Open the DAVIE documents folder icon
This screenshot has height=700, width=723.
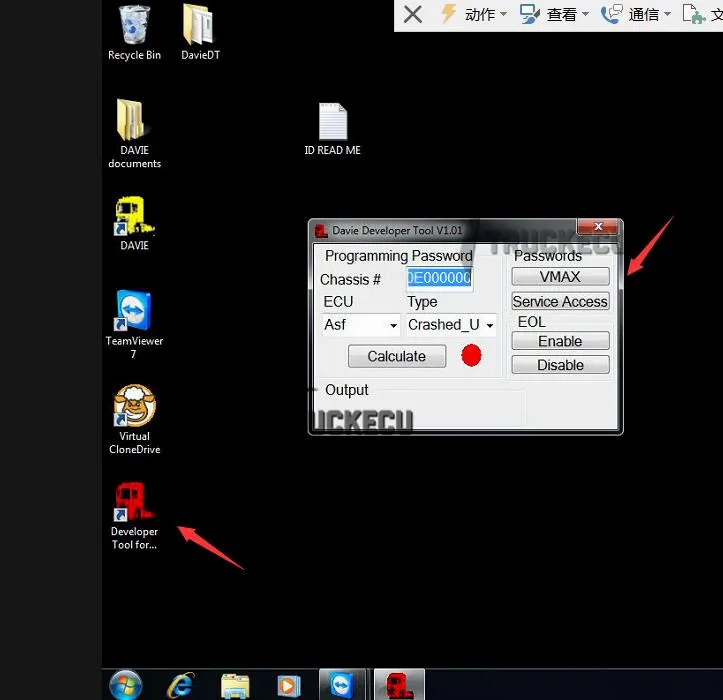(x=134, y=134)
